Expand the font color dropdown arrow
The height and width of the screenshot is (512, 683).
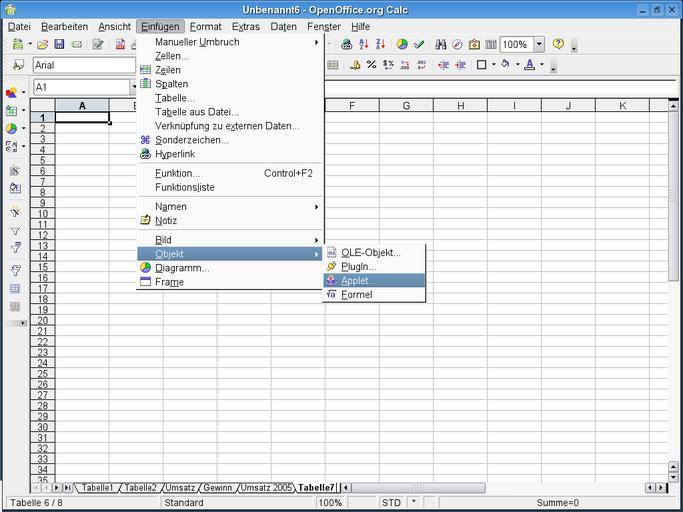(542, 65)
